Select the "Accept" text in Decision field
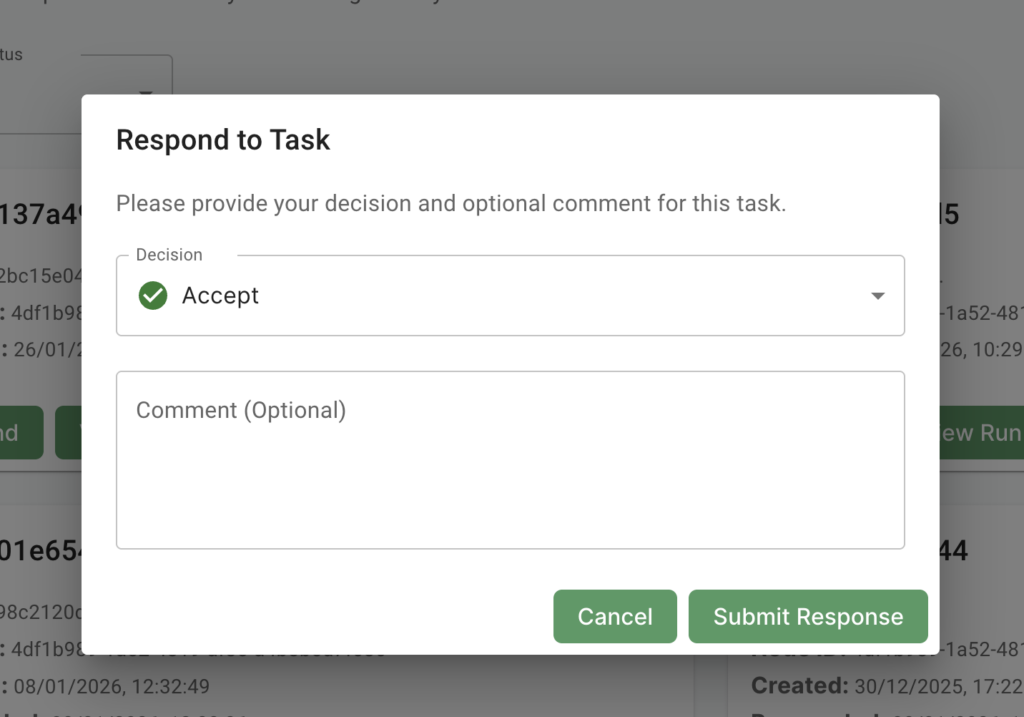This screenshot has height=717, width=1024. point(220,296)
